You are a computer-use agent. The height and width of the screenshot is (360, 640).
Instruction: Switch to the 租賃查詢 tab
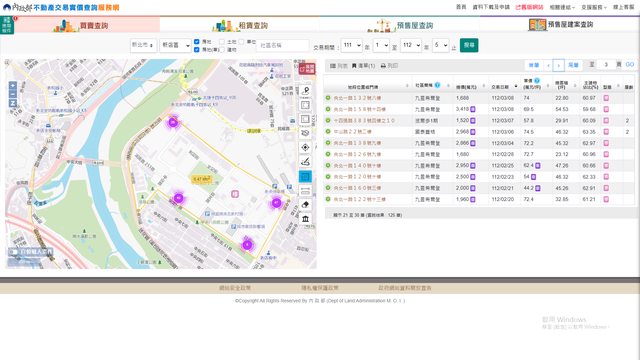coord(240,25)
